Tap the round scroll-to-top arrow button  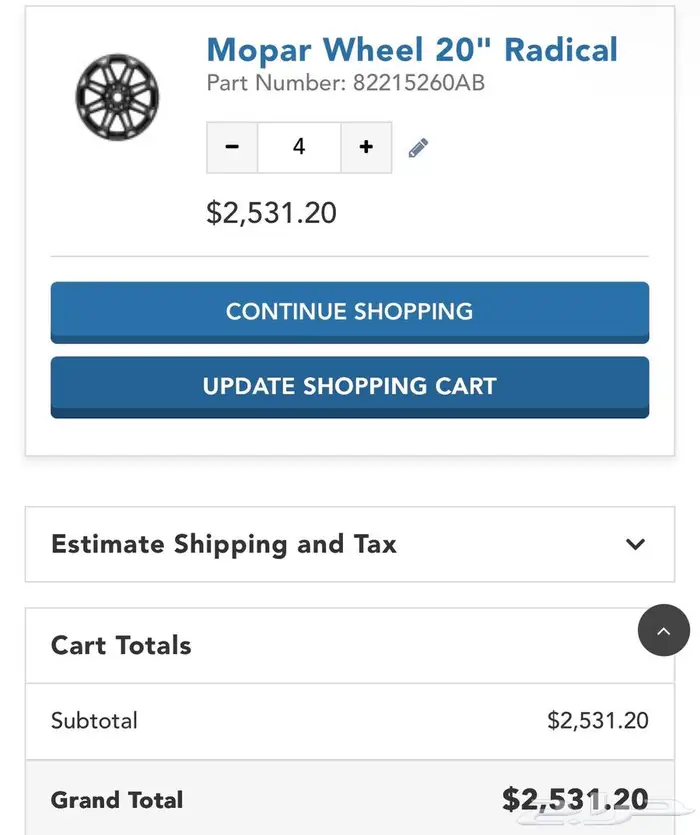pos(664,630)
